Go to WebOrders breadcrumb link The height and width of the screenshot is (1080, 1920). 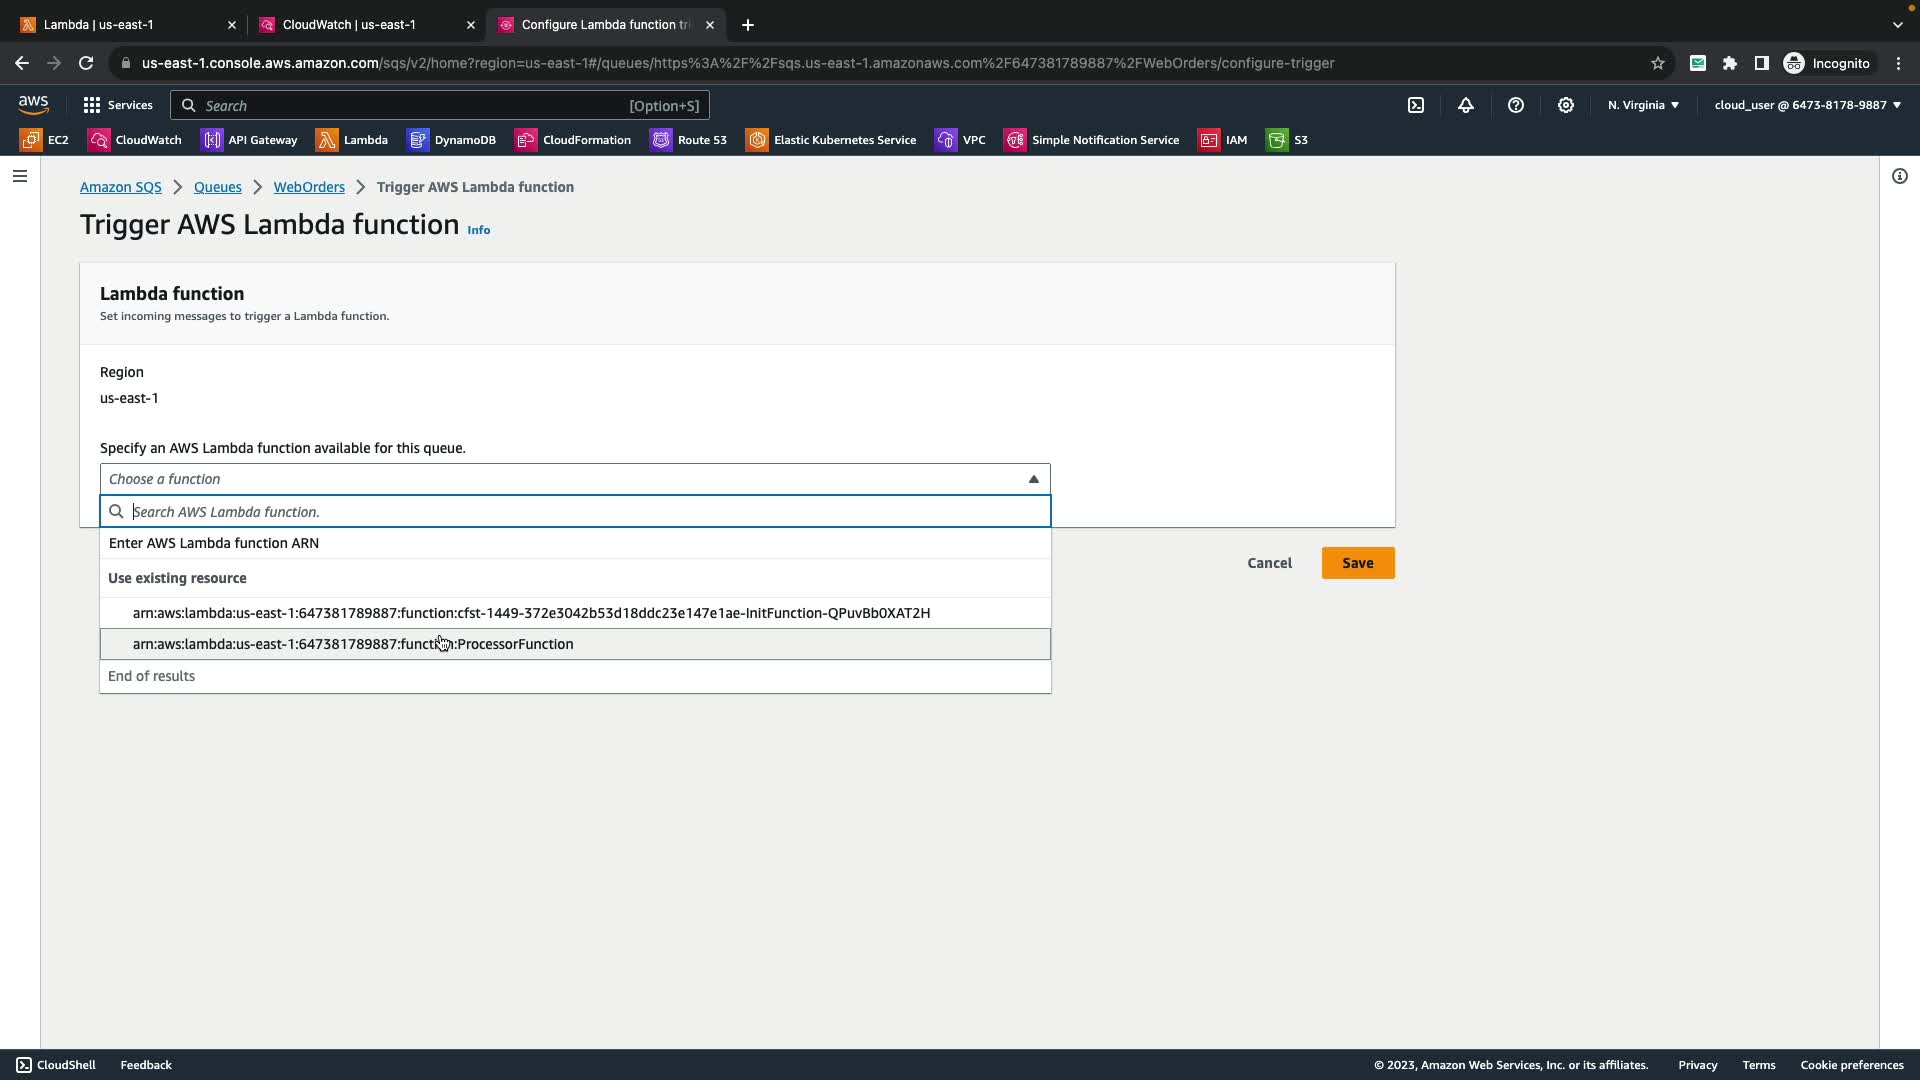(x=309, y=187)
